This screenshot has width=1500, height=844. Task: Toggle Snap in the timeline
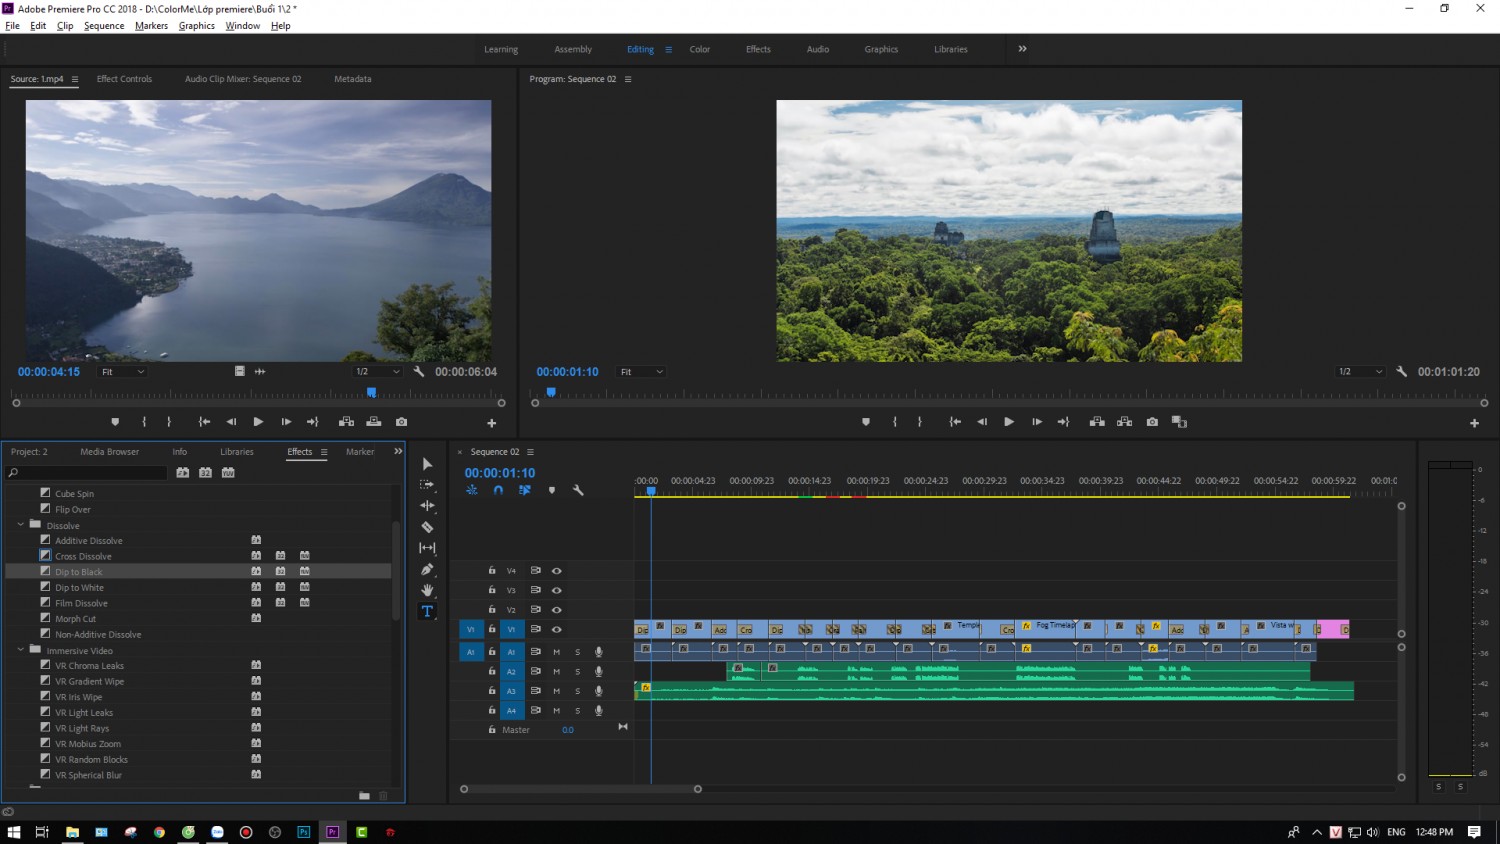point(498,490)
